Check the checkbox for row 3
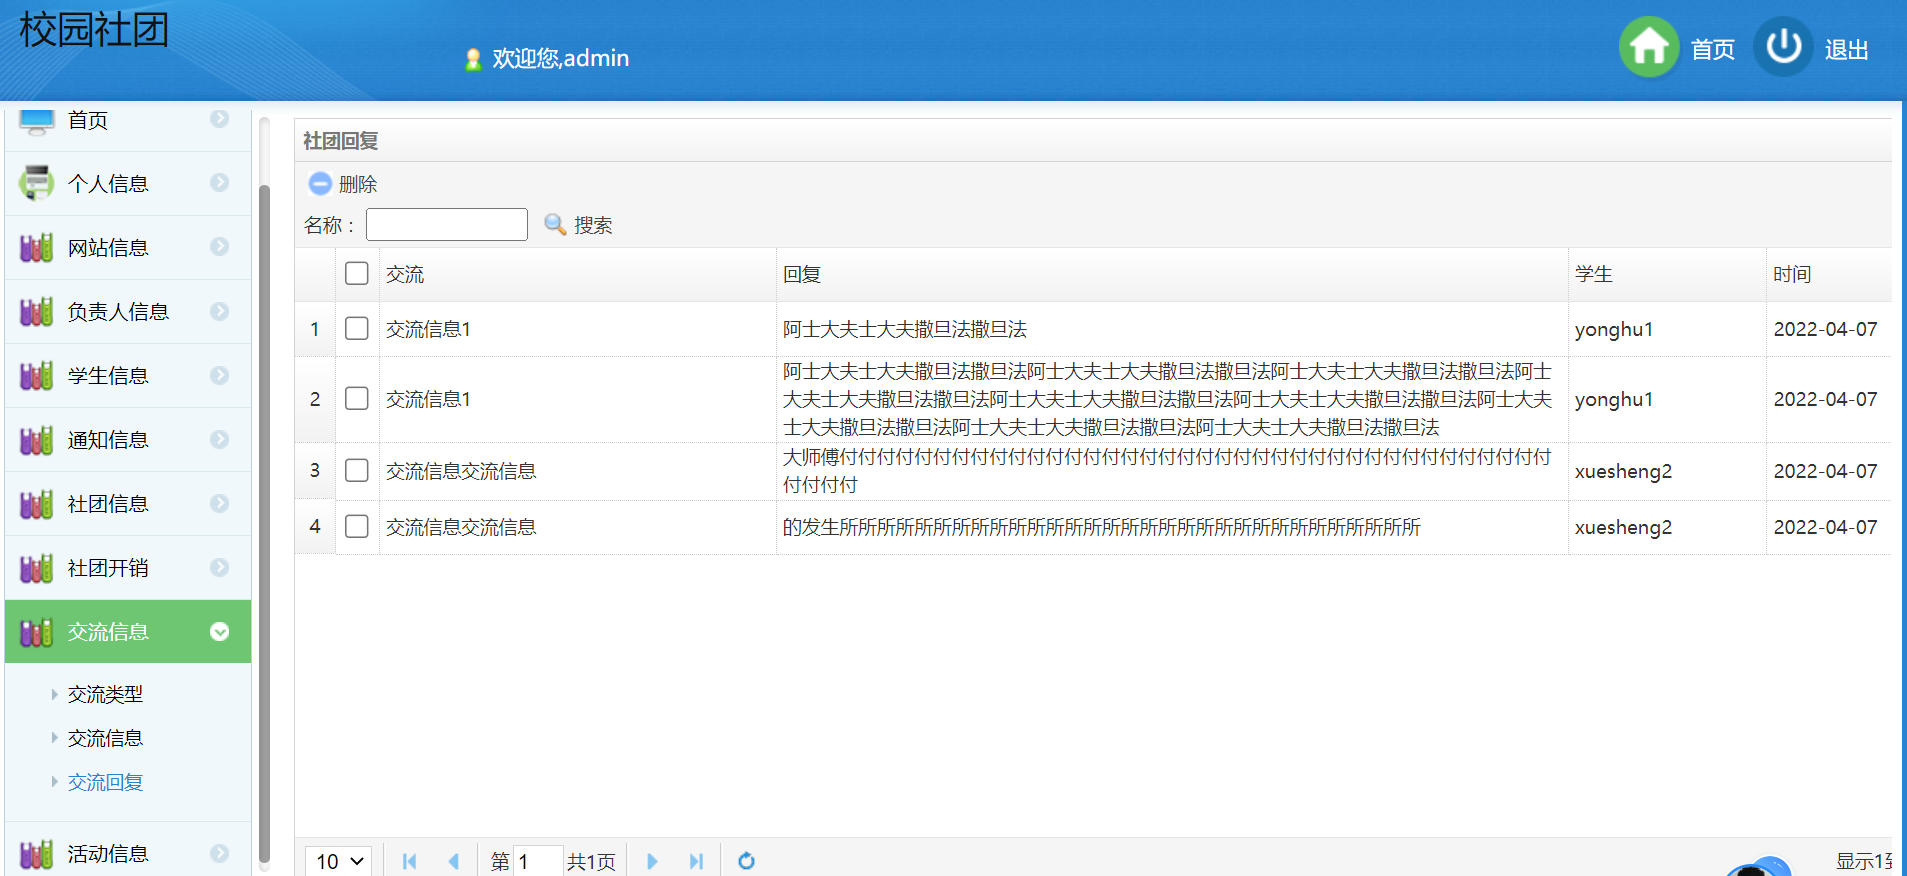 pyautogui.click(x=357, y=470)
